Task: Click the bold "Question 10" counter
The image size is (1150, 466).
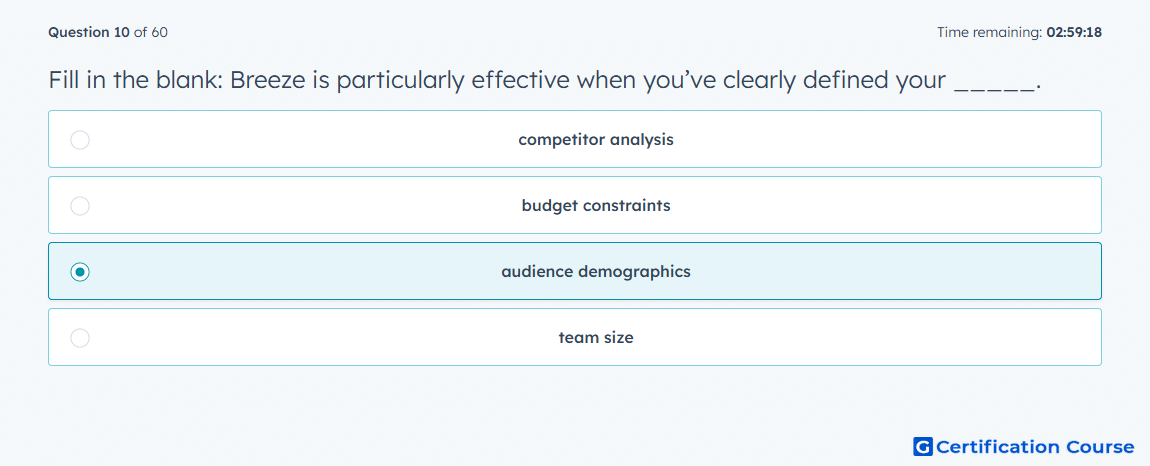Action: 89,32
